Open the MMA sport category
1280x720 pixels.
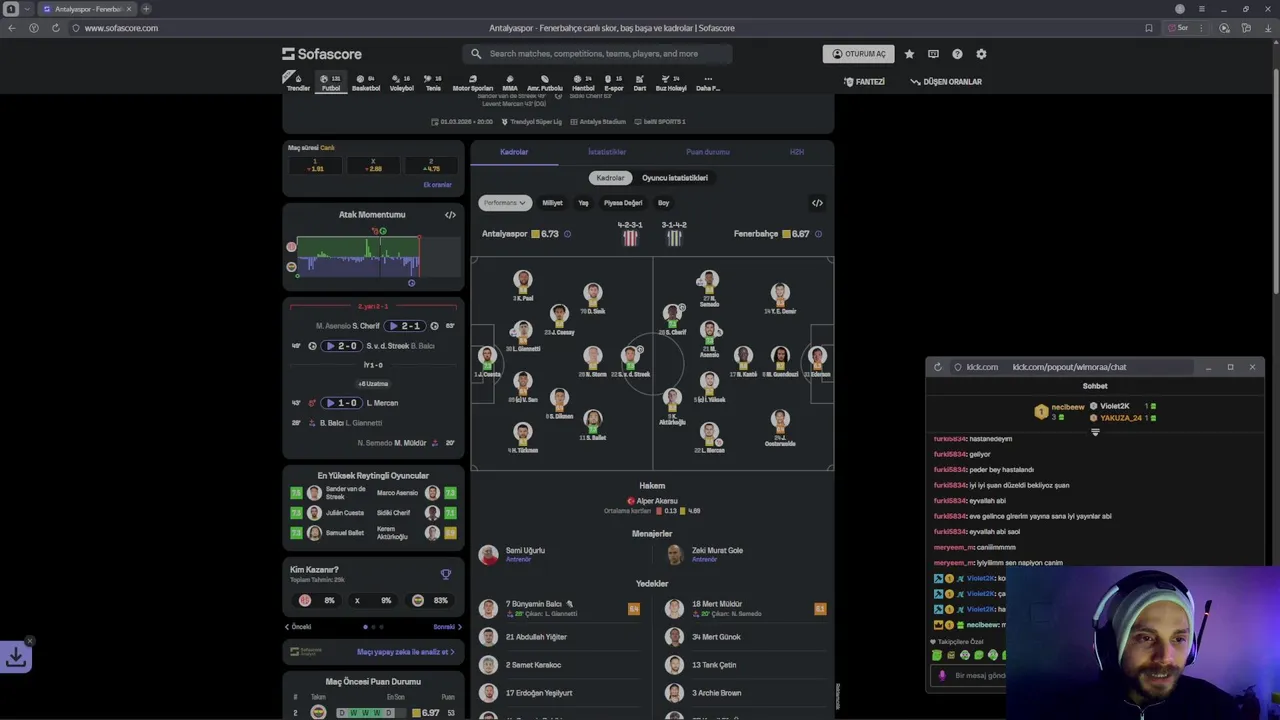coord(510,82)
